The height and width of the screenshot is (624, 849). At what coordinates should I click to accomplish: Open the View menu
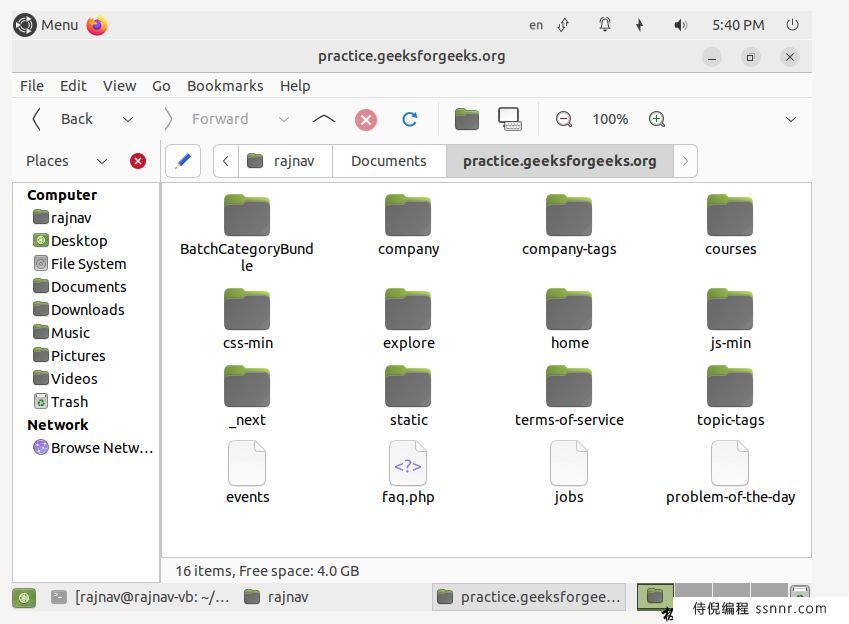[x=120, y=86]
